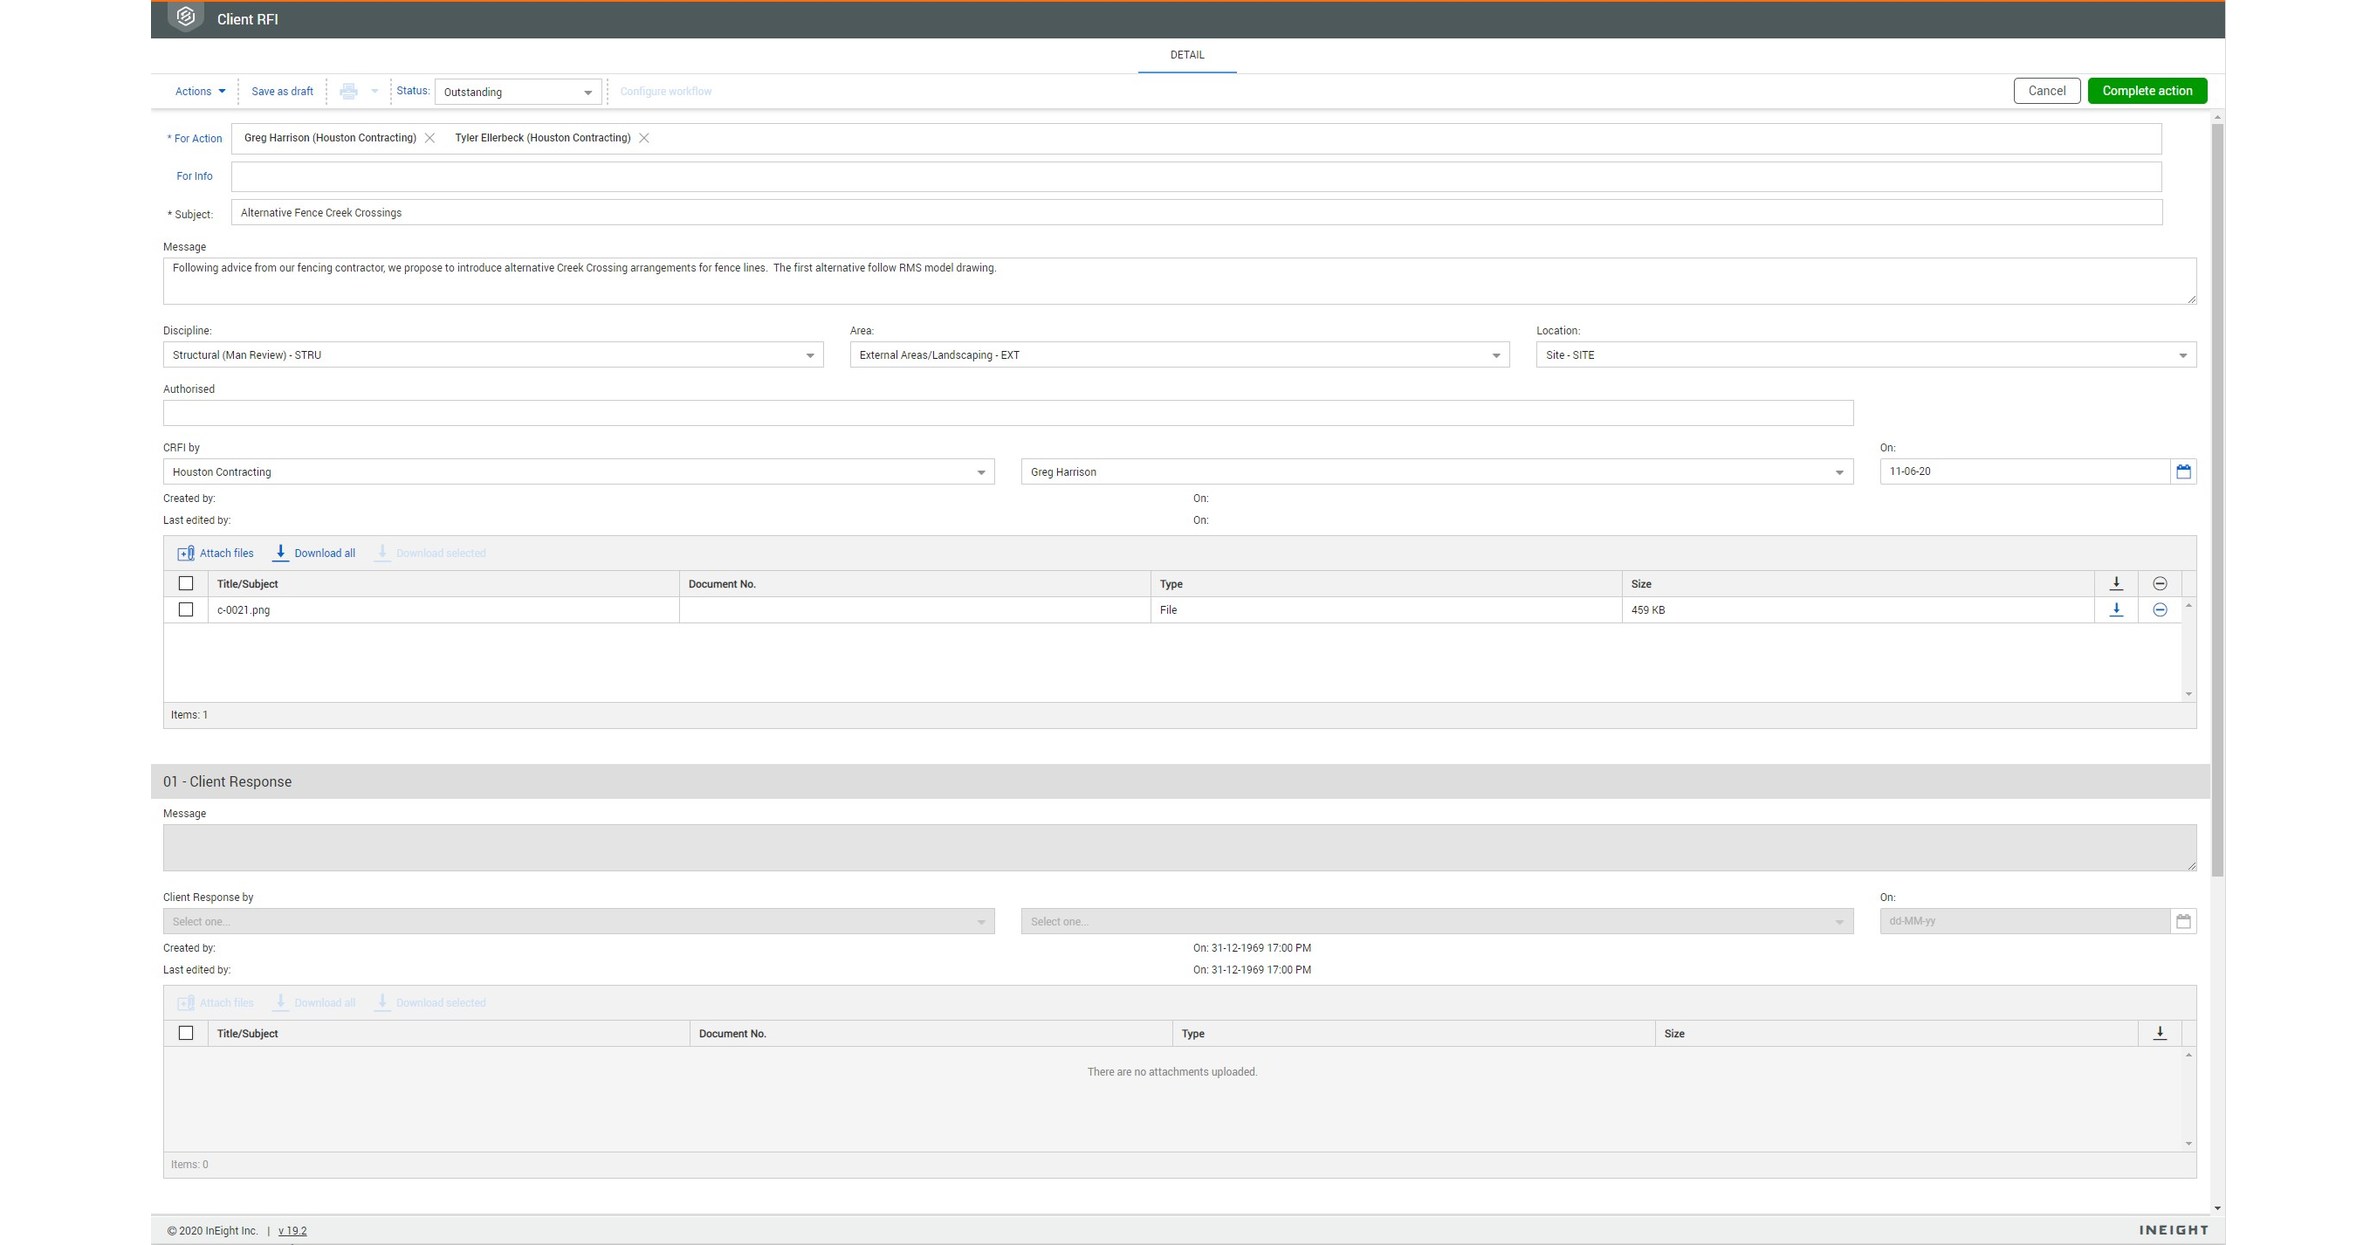
Task: Click the download icon for c-0021.png row
Action: (x=2116, y=609)
